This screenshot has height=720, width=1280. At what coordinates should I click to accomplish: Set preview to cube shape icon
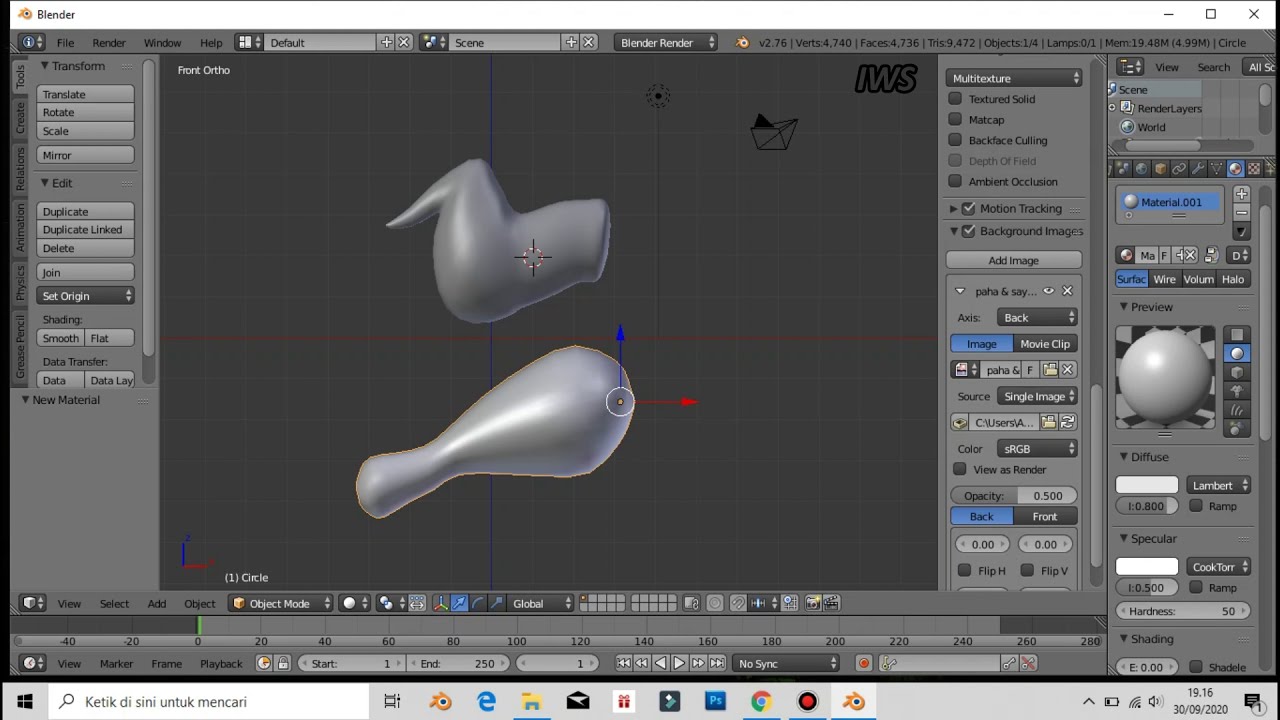[x=1237, y=372]
